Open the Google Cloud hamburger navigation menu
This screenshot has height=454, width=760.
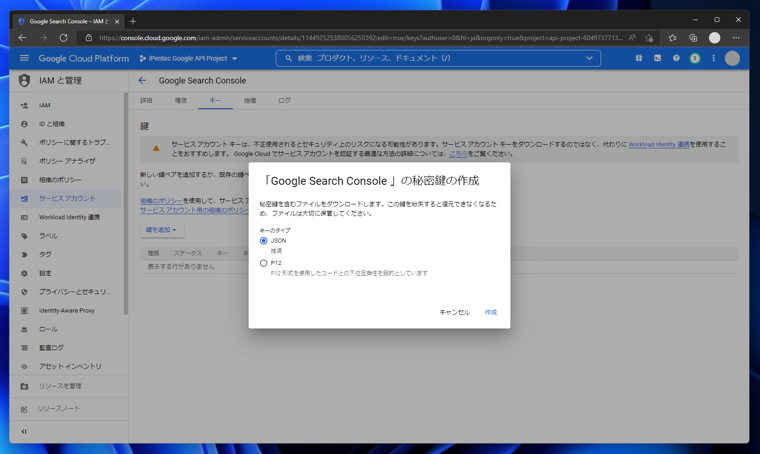pos(24,58)
